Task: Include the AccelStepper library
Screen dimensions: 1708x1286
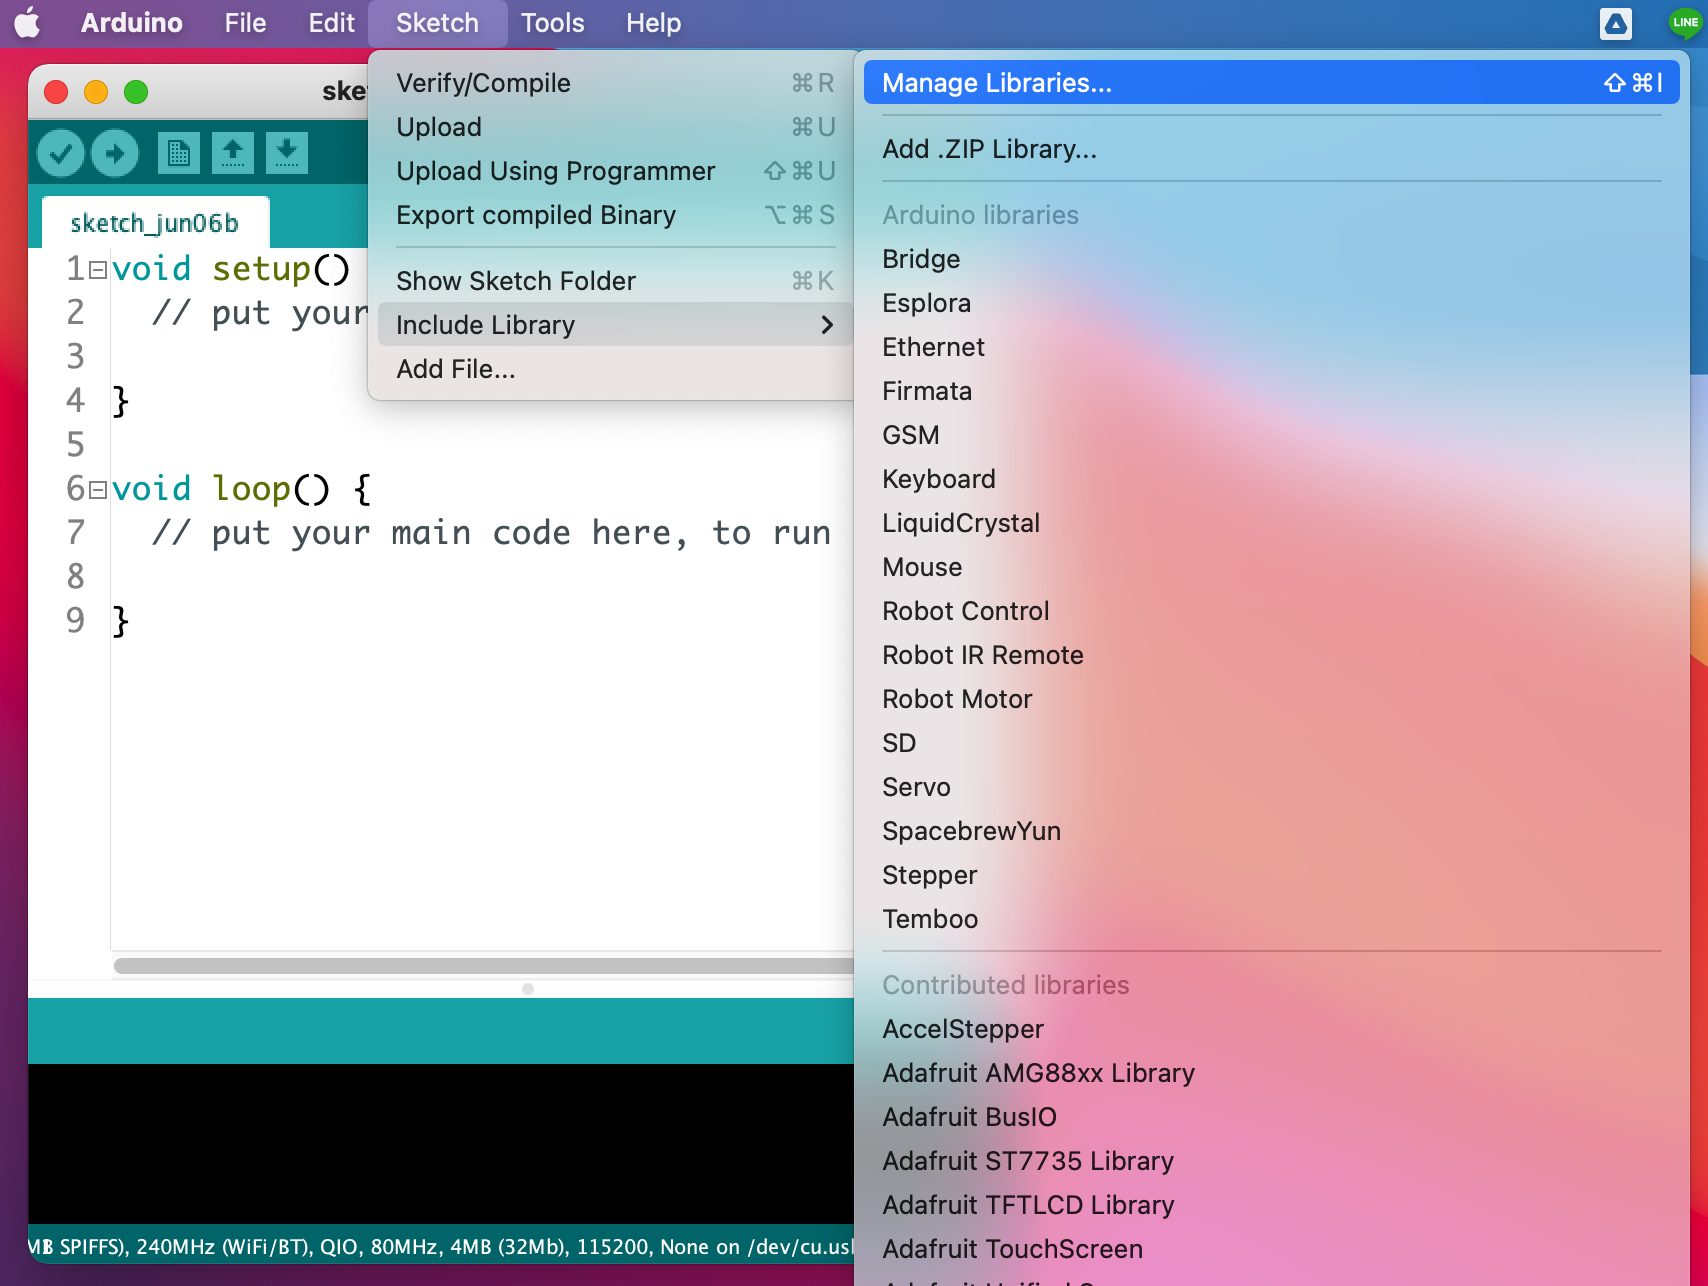Action: click(1271, 1029)
